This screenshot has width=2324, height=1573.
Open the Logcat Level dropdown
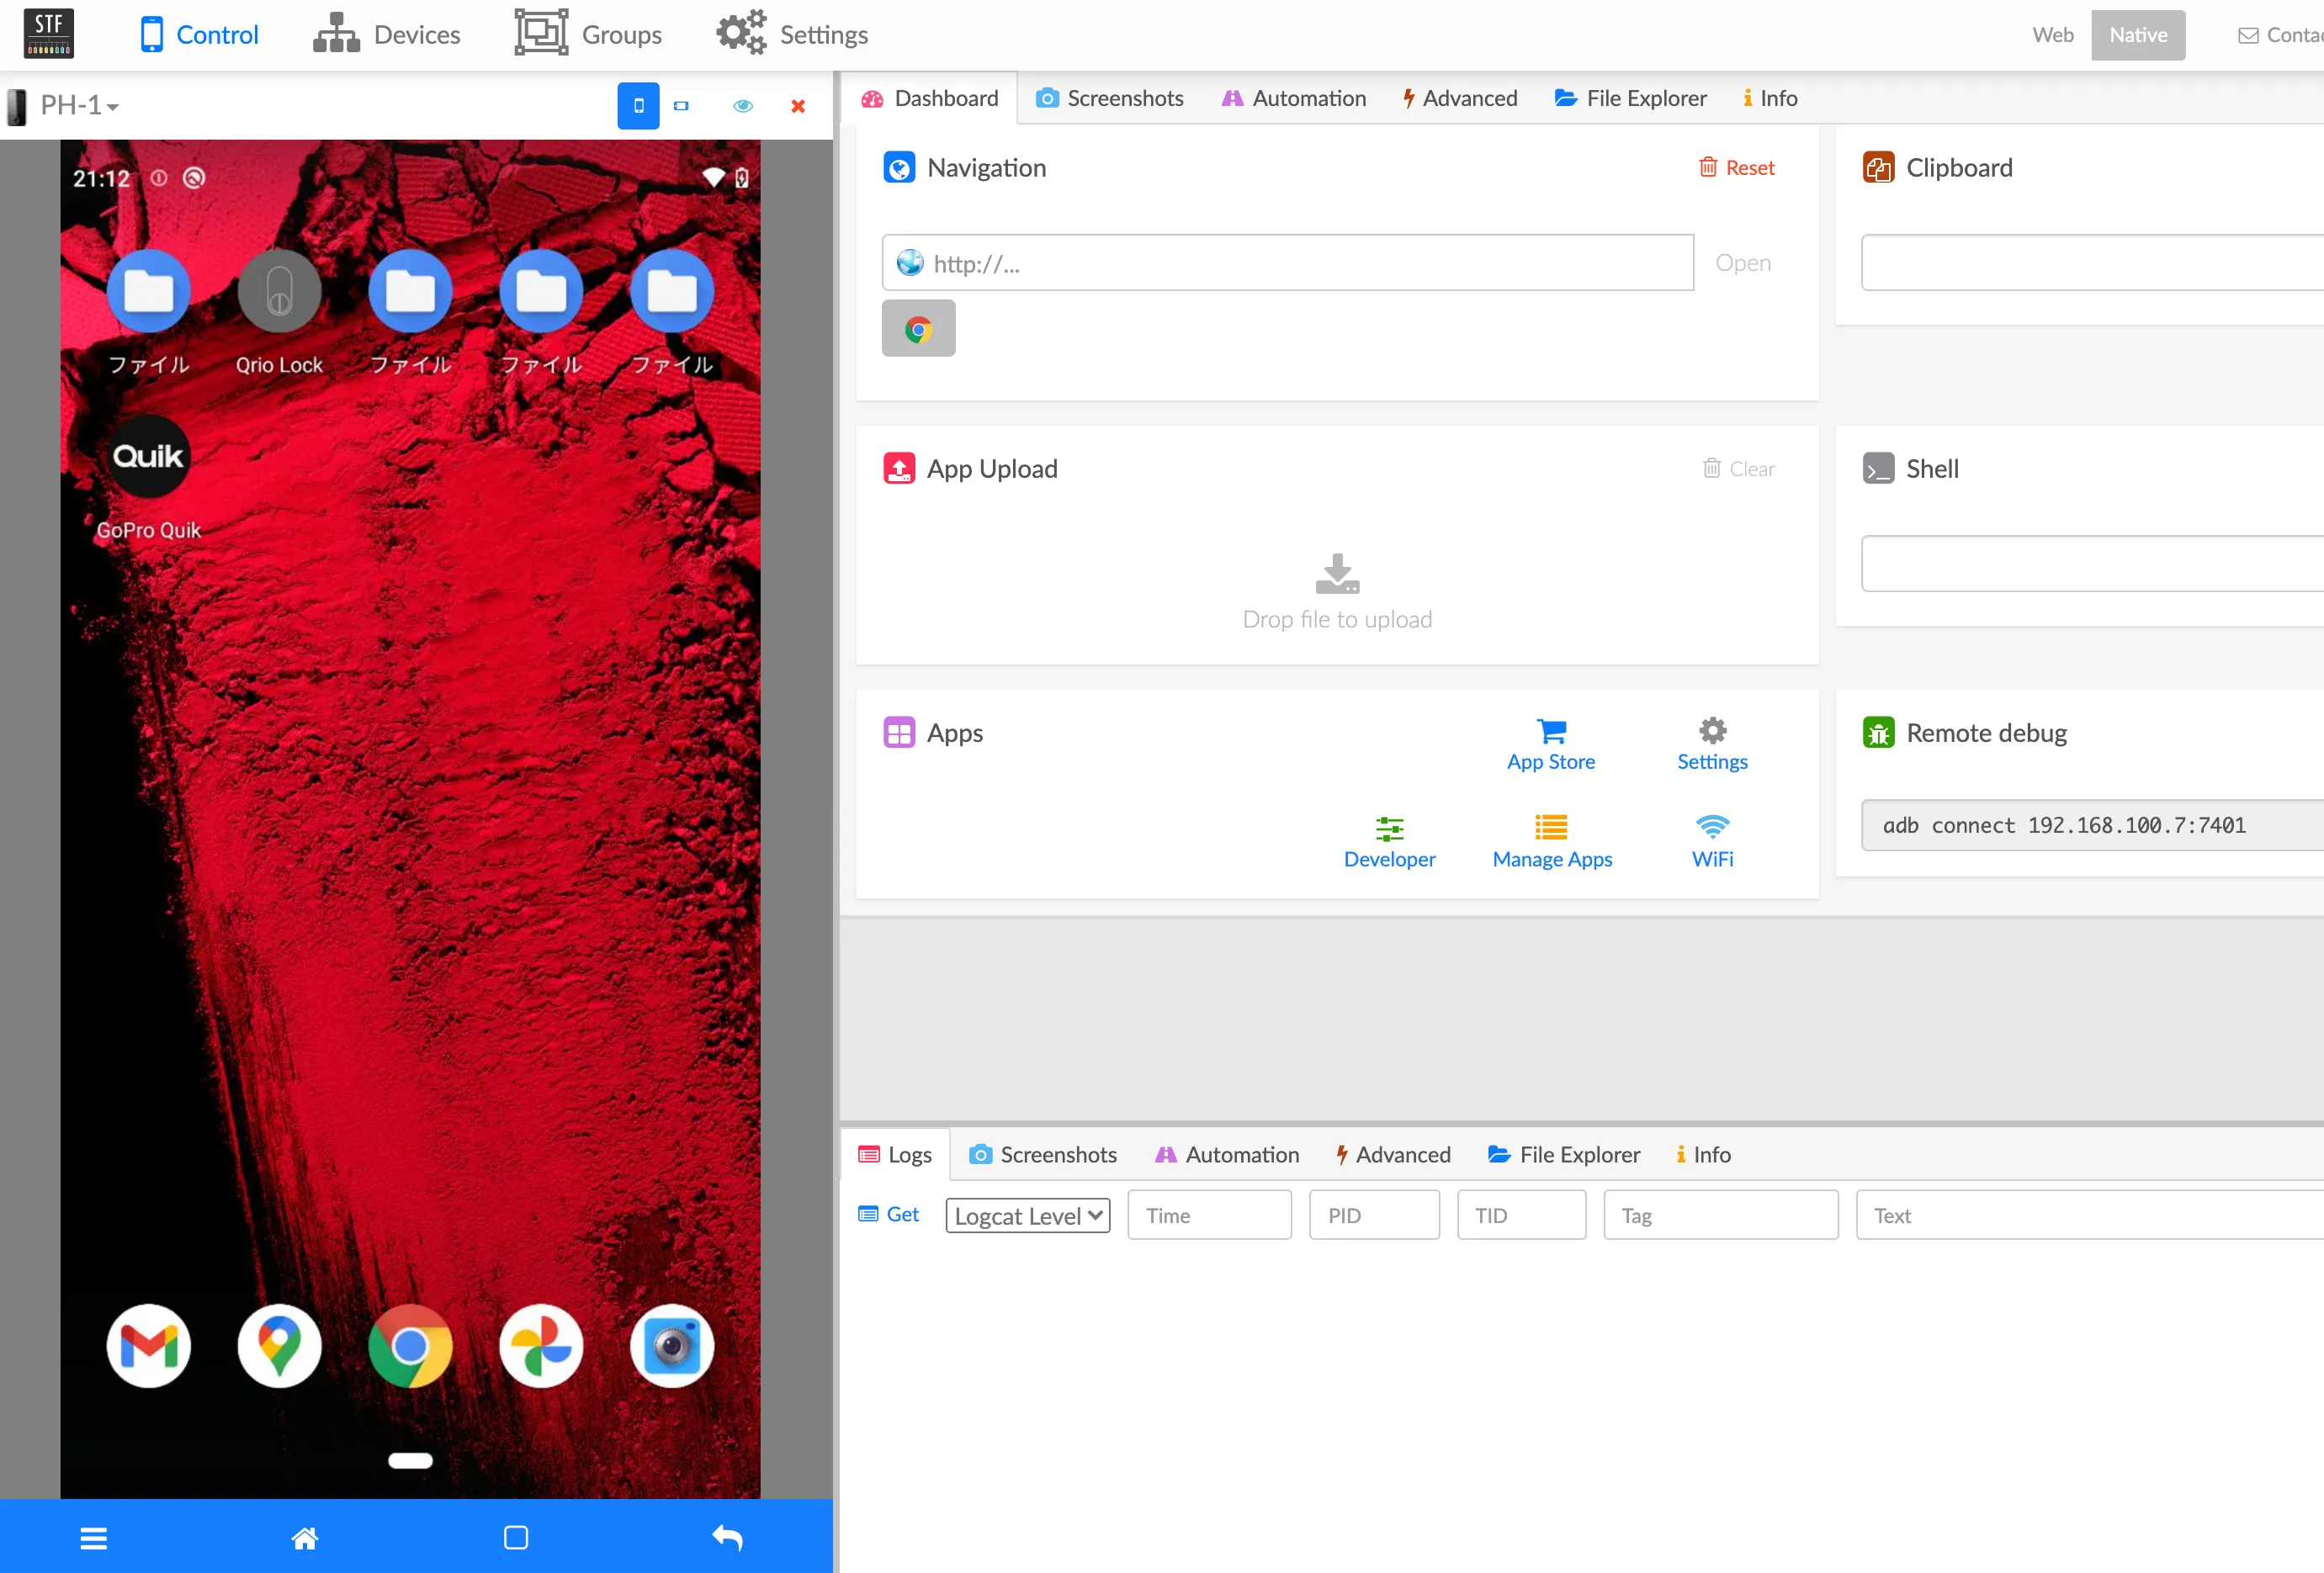(1027, 1215)
